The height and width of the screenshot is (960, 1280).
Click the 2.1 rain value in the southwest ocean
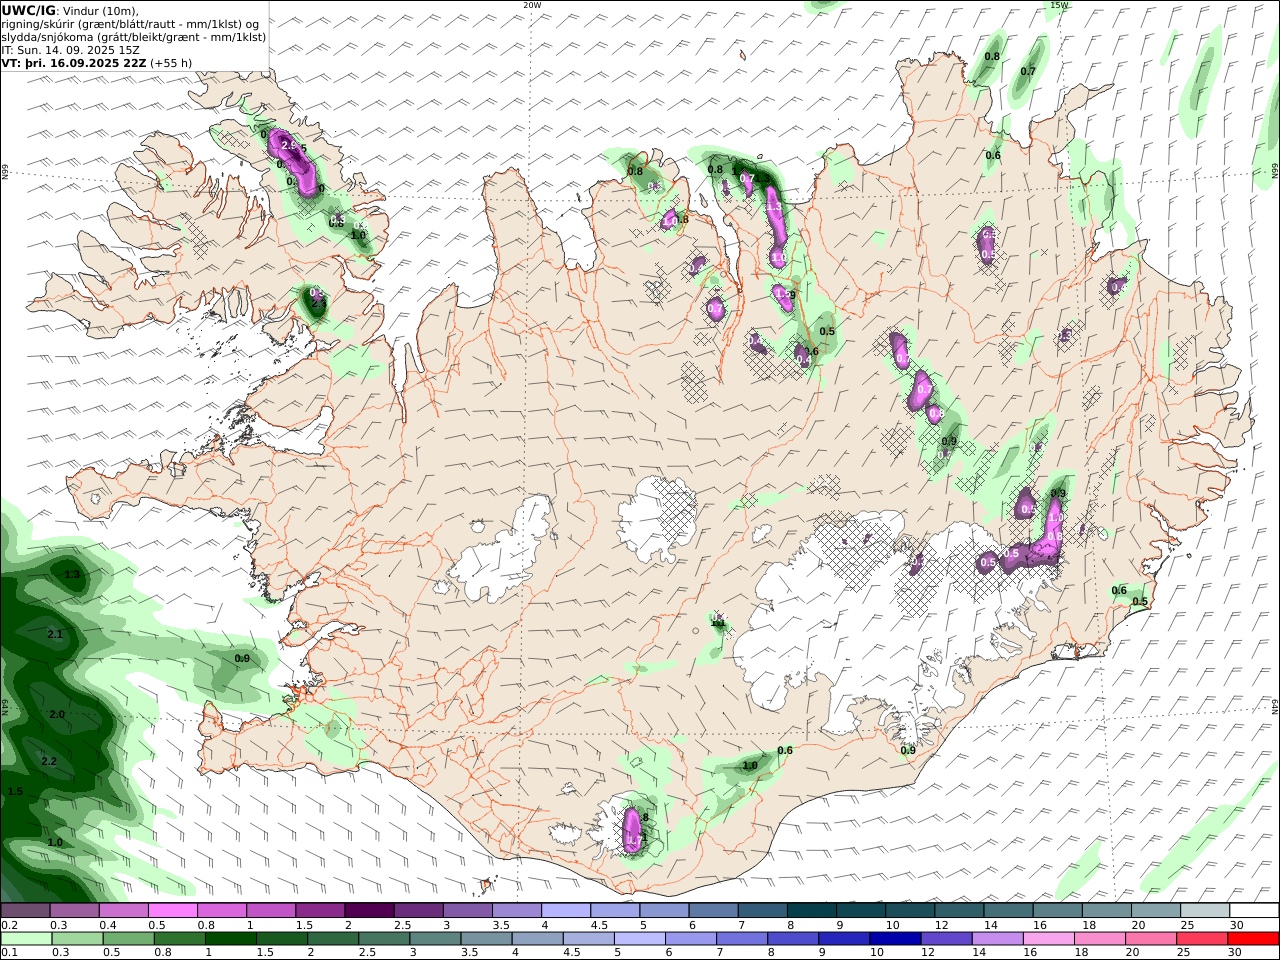[56, 634]
